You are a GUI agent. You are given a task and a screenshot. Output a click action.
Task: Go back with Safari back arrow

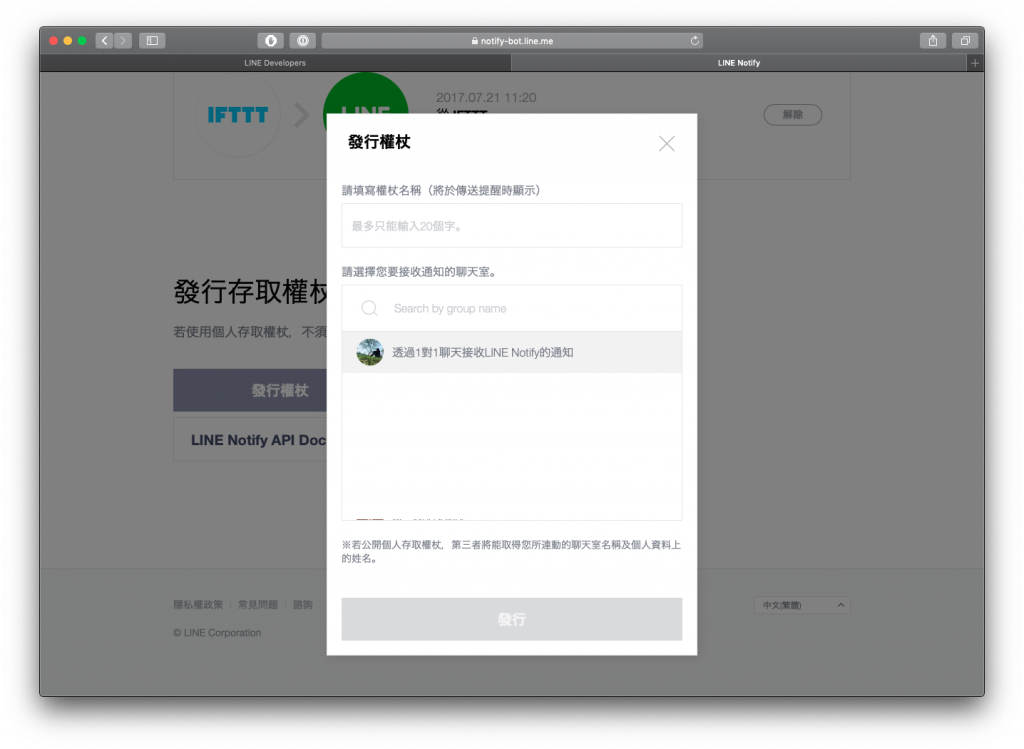[x=104, y=40]
